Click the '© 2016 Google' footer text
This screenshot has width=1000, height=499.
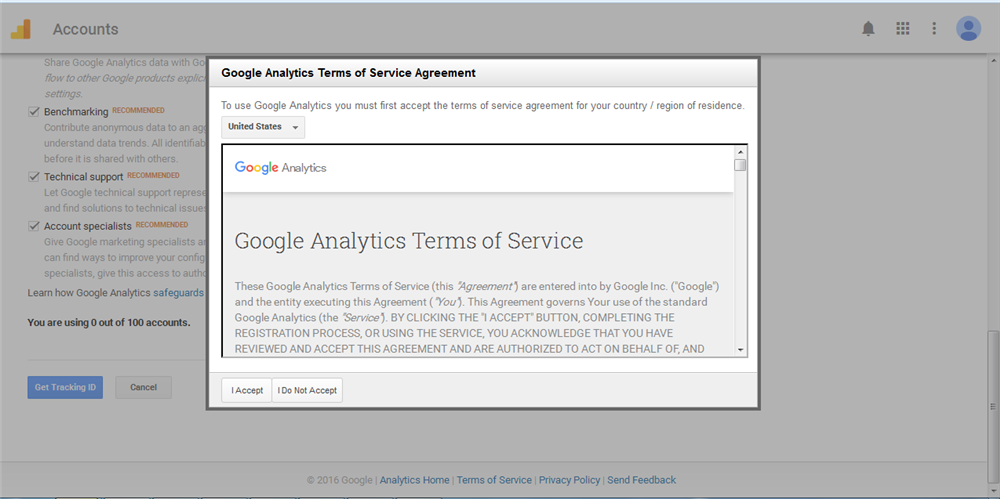tap(340, 480)
